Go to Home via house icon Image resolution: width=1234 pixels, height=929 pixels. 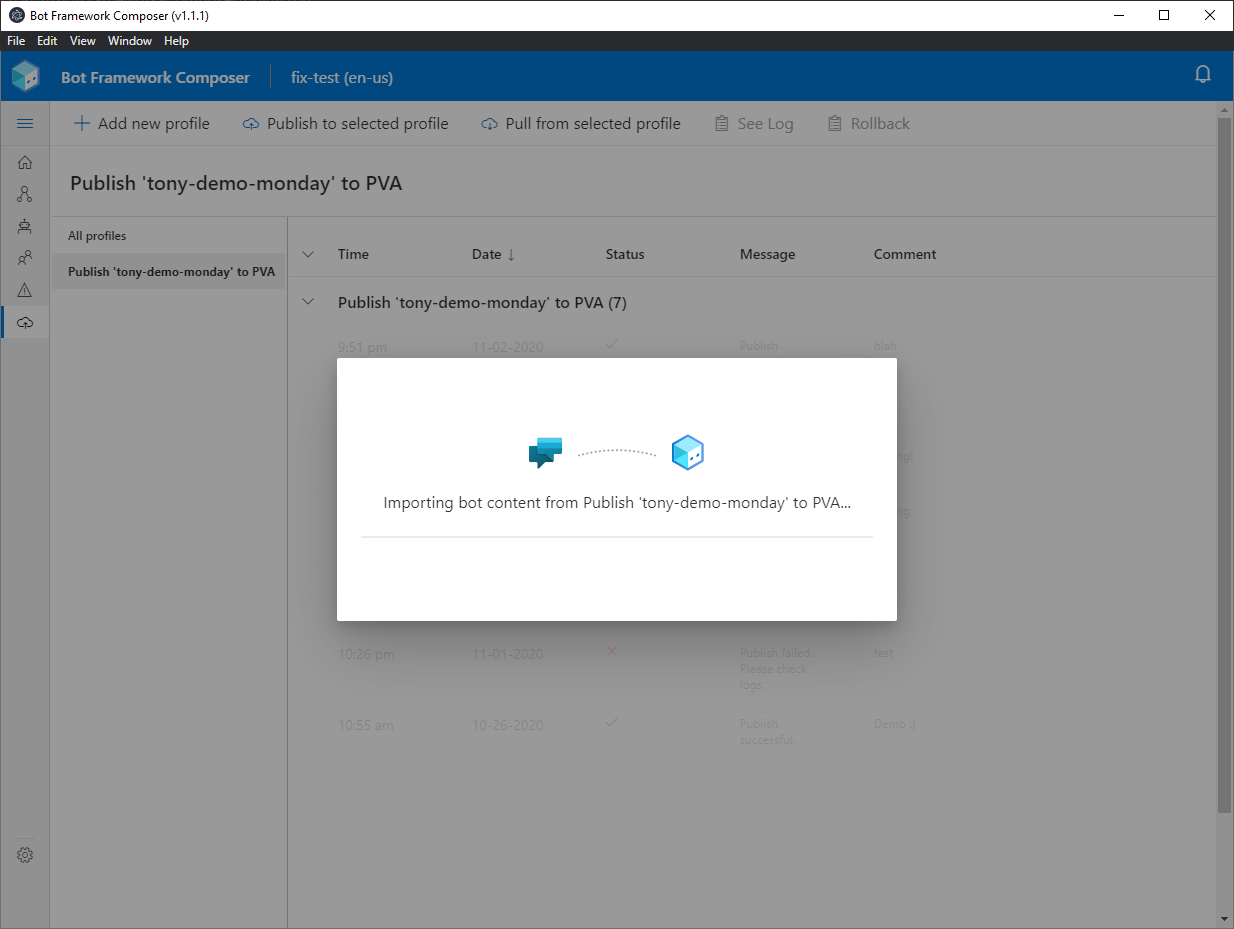(25, 162)
